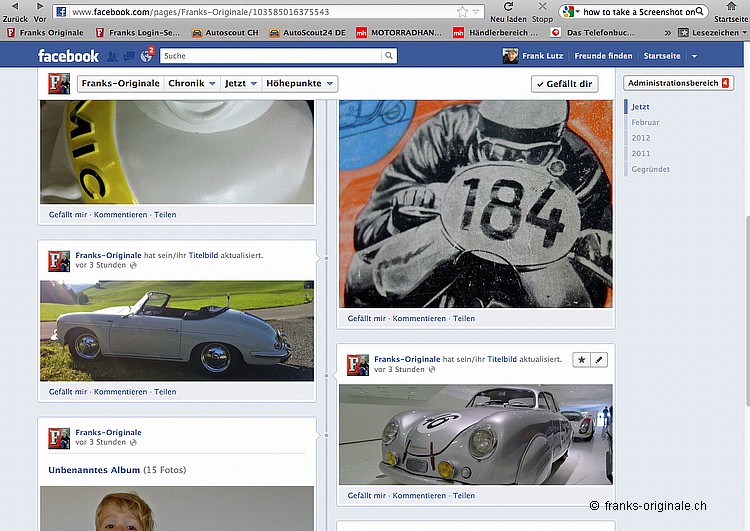The height and width of the screenshot is (531, 750).
Task: Expand the Jetzt dropdown
Action: (241, 84)
